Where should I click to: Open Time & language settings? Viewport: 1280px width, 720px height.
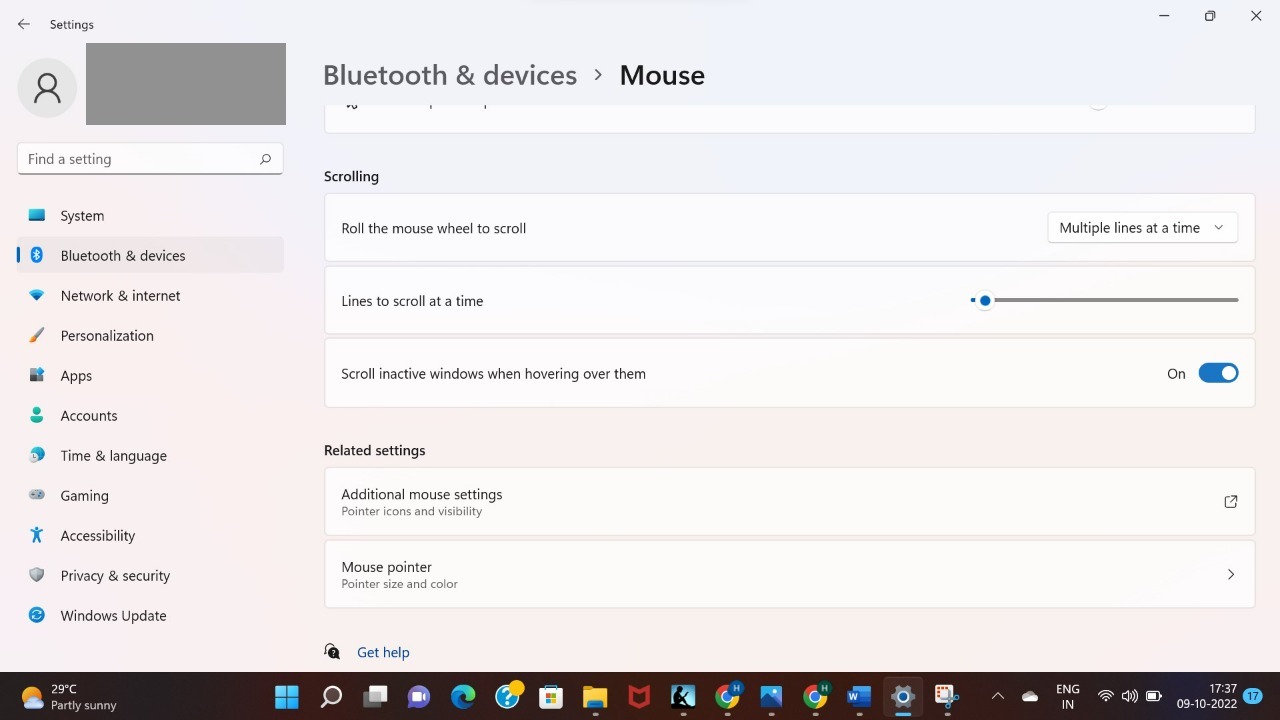[x=113, y=455]
